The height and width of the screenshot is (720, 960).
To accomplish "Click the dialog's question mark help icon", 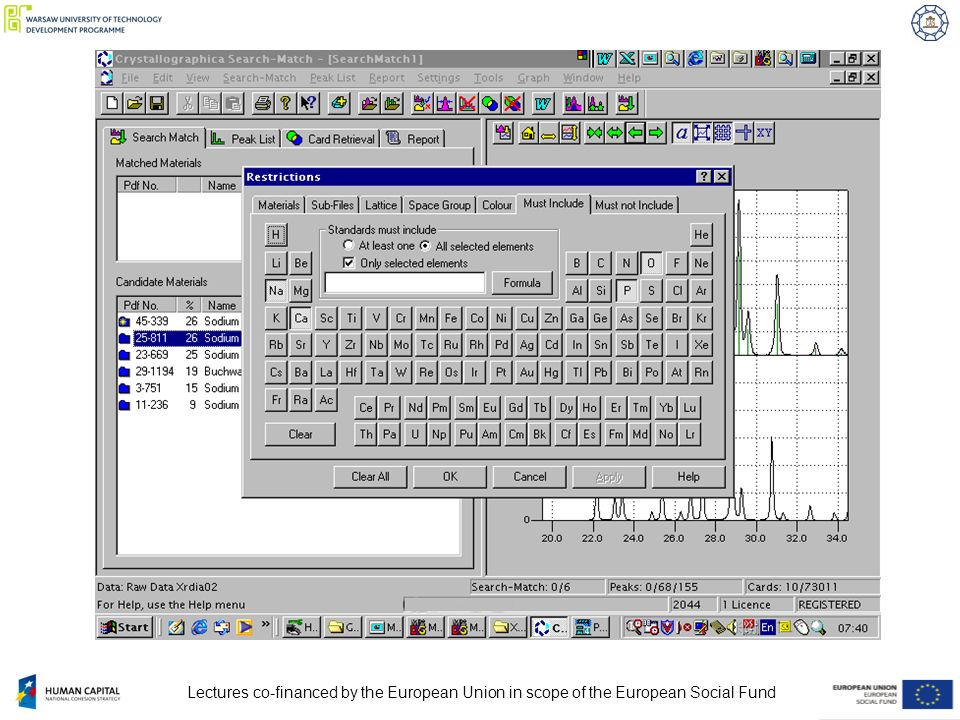I will [704, 176].
